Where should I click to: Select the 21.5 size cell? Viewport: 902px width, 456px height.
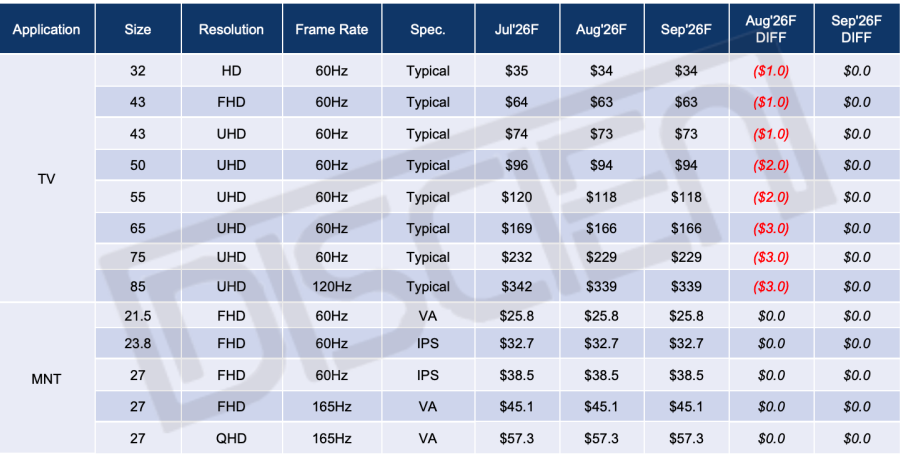point(138,316)
